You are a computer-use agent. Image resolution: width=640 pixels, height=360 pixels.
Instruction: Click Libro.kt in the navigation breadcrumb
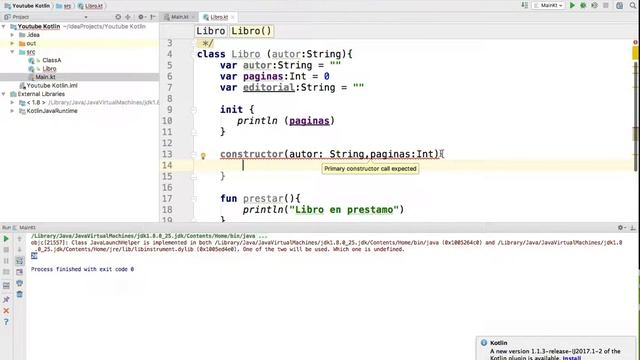(91, 6)
